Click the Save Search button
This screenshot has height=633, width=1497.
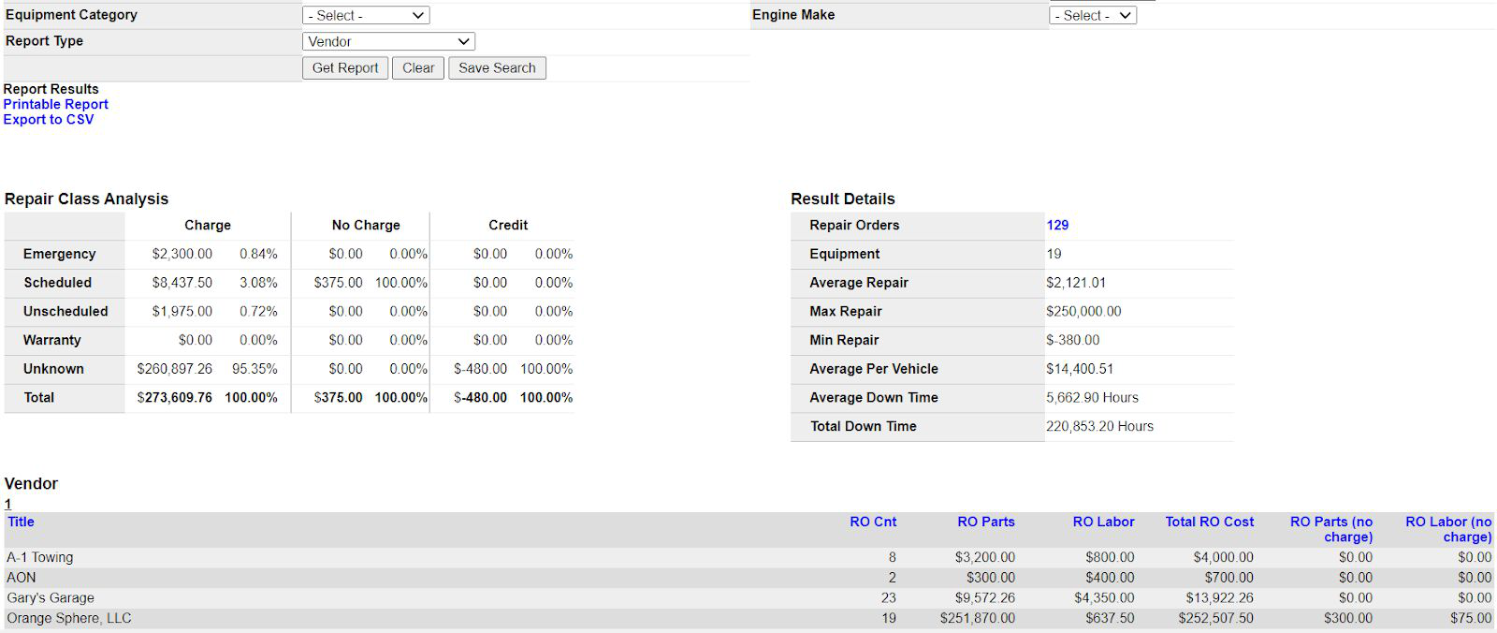pos(497,68)
